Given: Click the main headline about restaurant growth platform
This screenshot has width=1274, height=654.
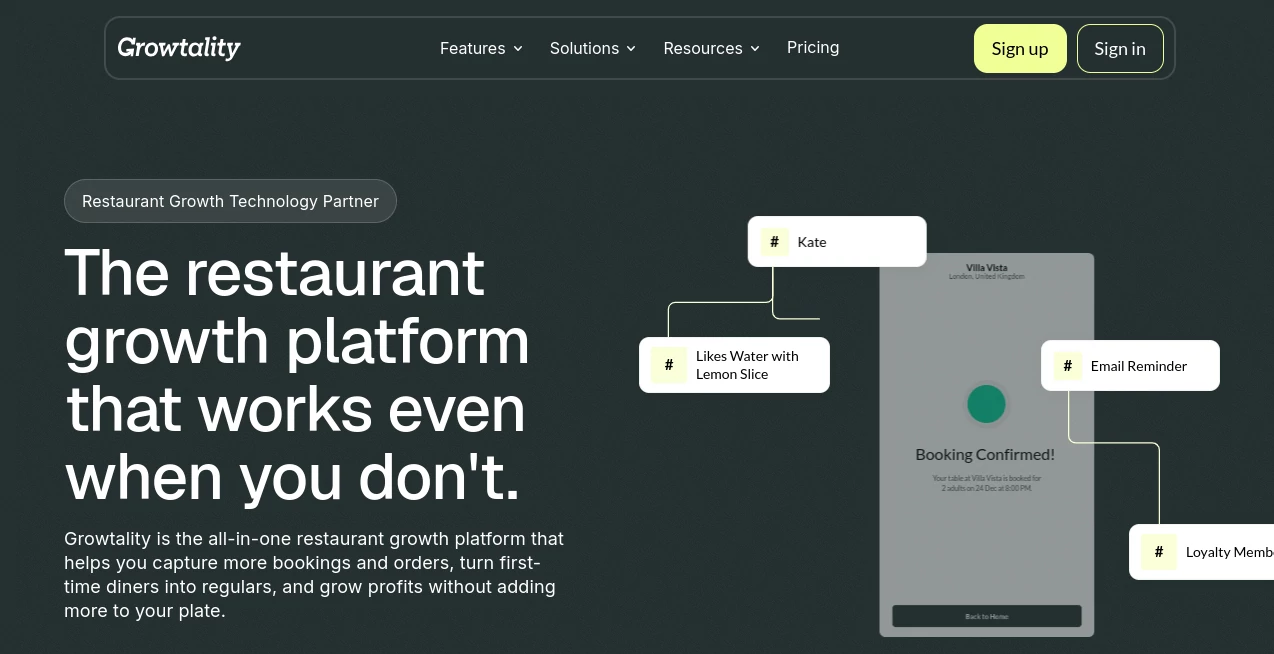Looking at the screenshot, I should coord(297,375).
